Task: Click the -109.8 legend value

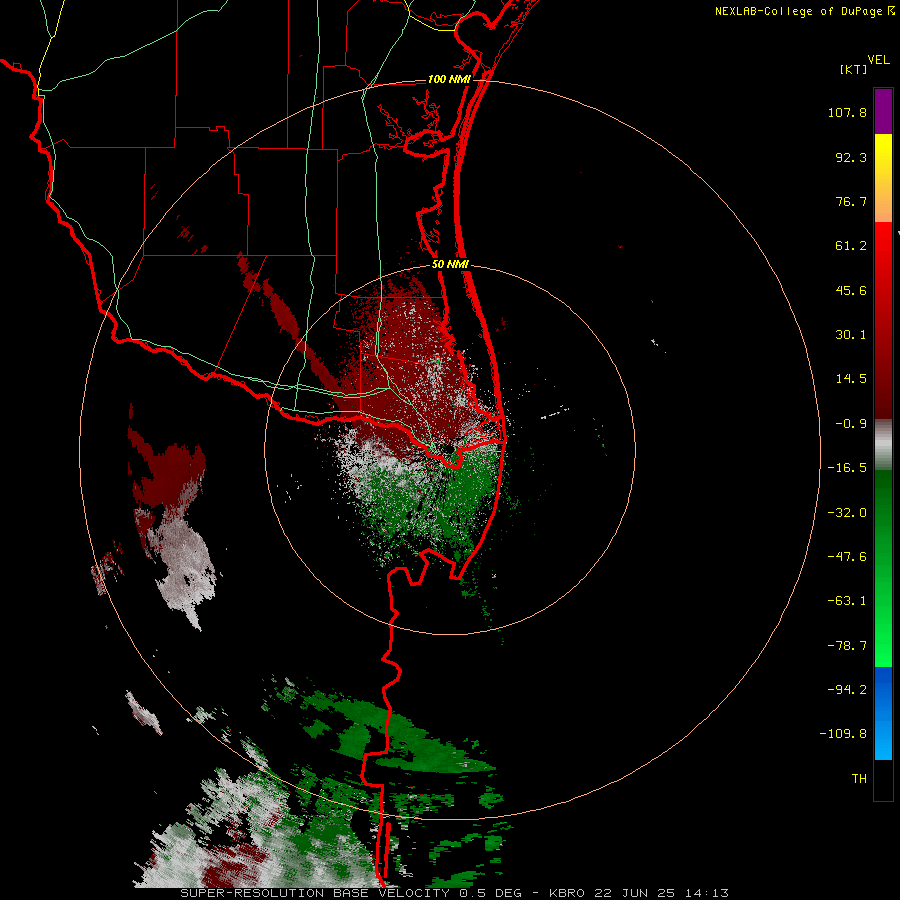Action: [843, 734]
